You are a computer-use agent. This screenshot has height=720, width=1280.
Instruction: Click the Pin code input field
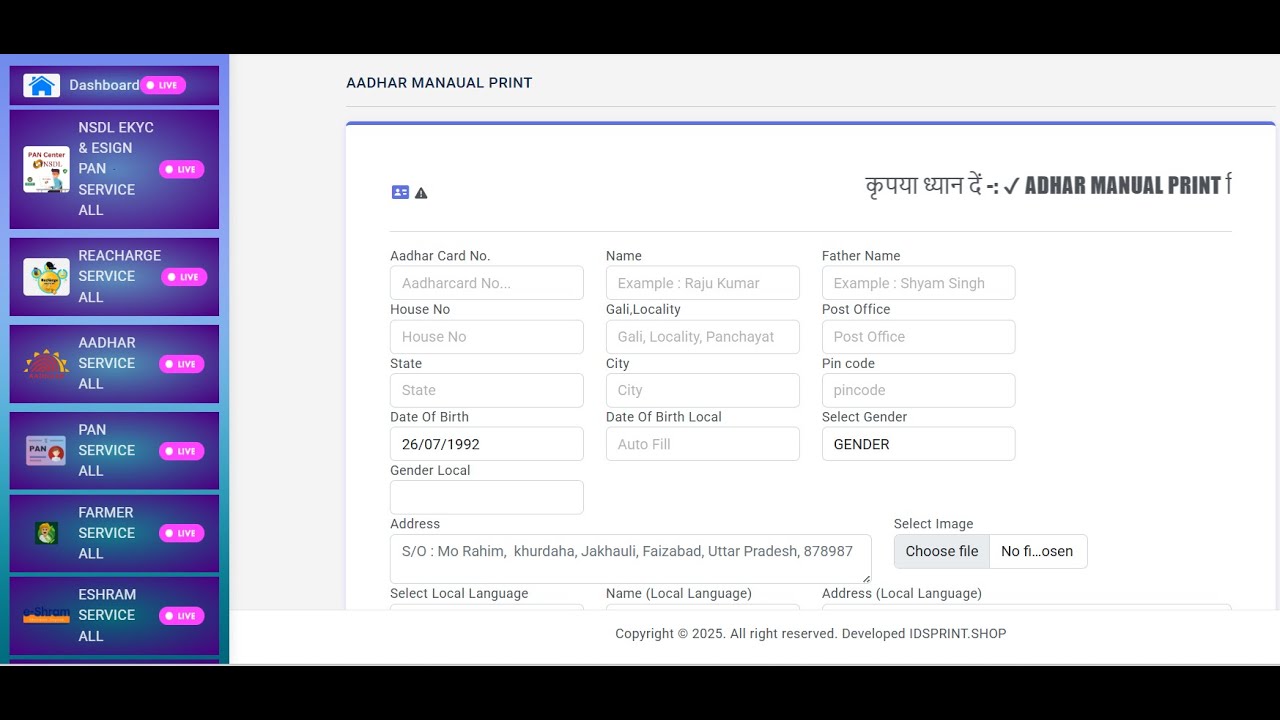pyautogui.click(x=918, y=390)
